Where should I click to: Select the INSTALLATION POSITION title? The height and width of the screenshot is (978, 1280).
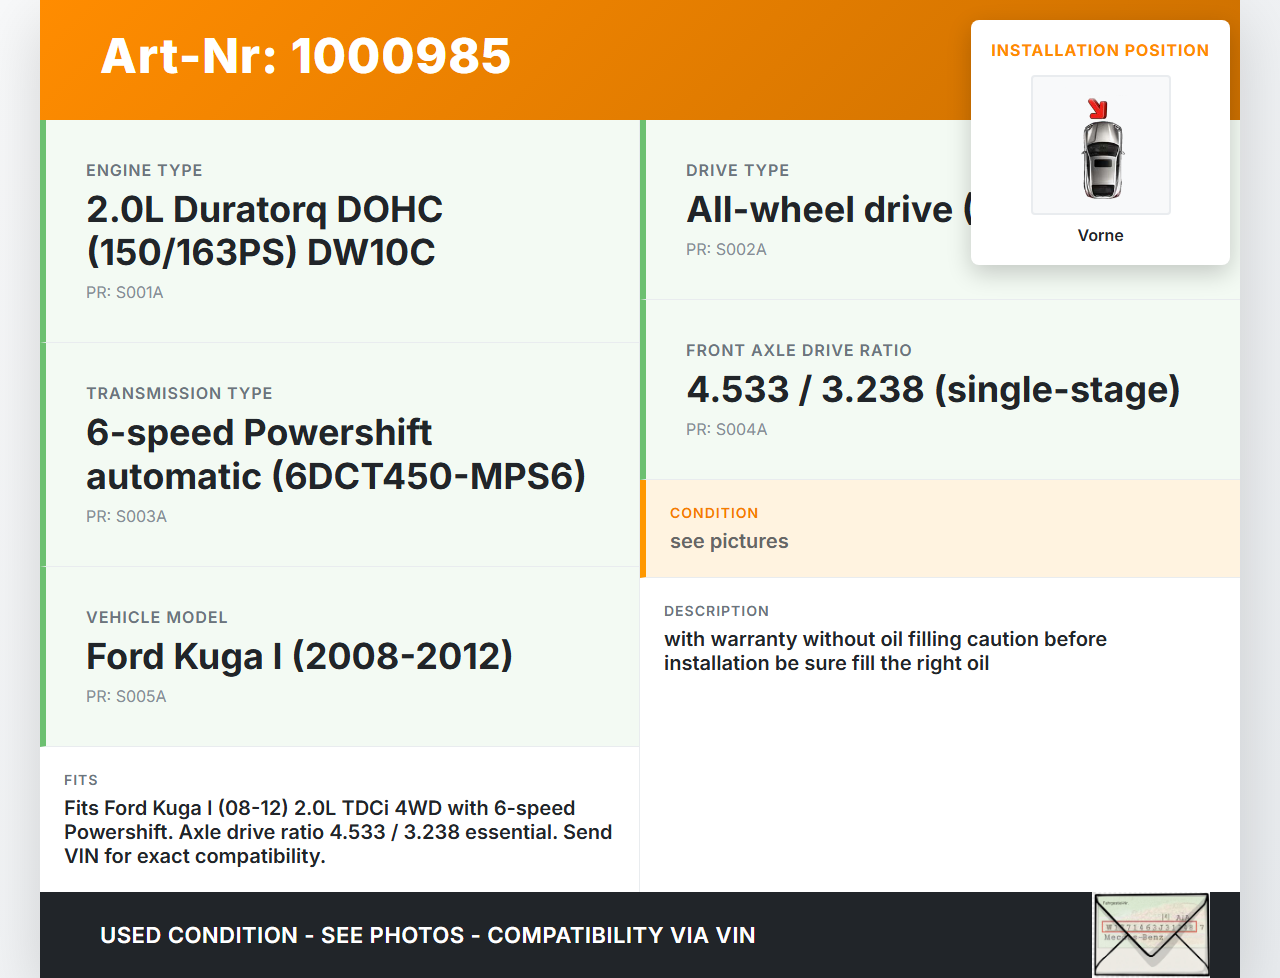point(1099,51)
